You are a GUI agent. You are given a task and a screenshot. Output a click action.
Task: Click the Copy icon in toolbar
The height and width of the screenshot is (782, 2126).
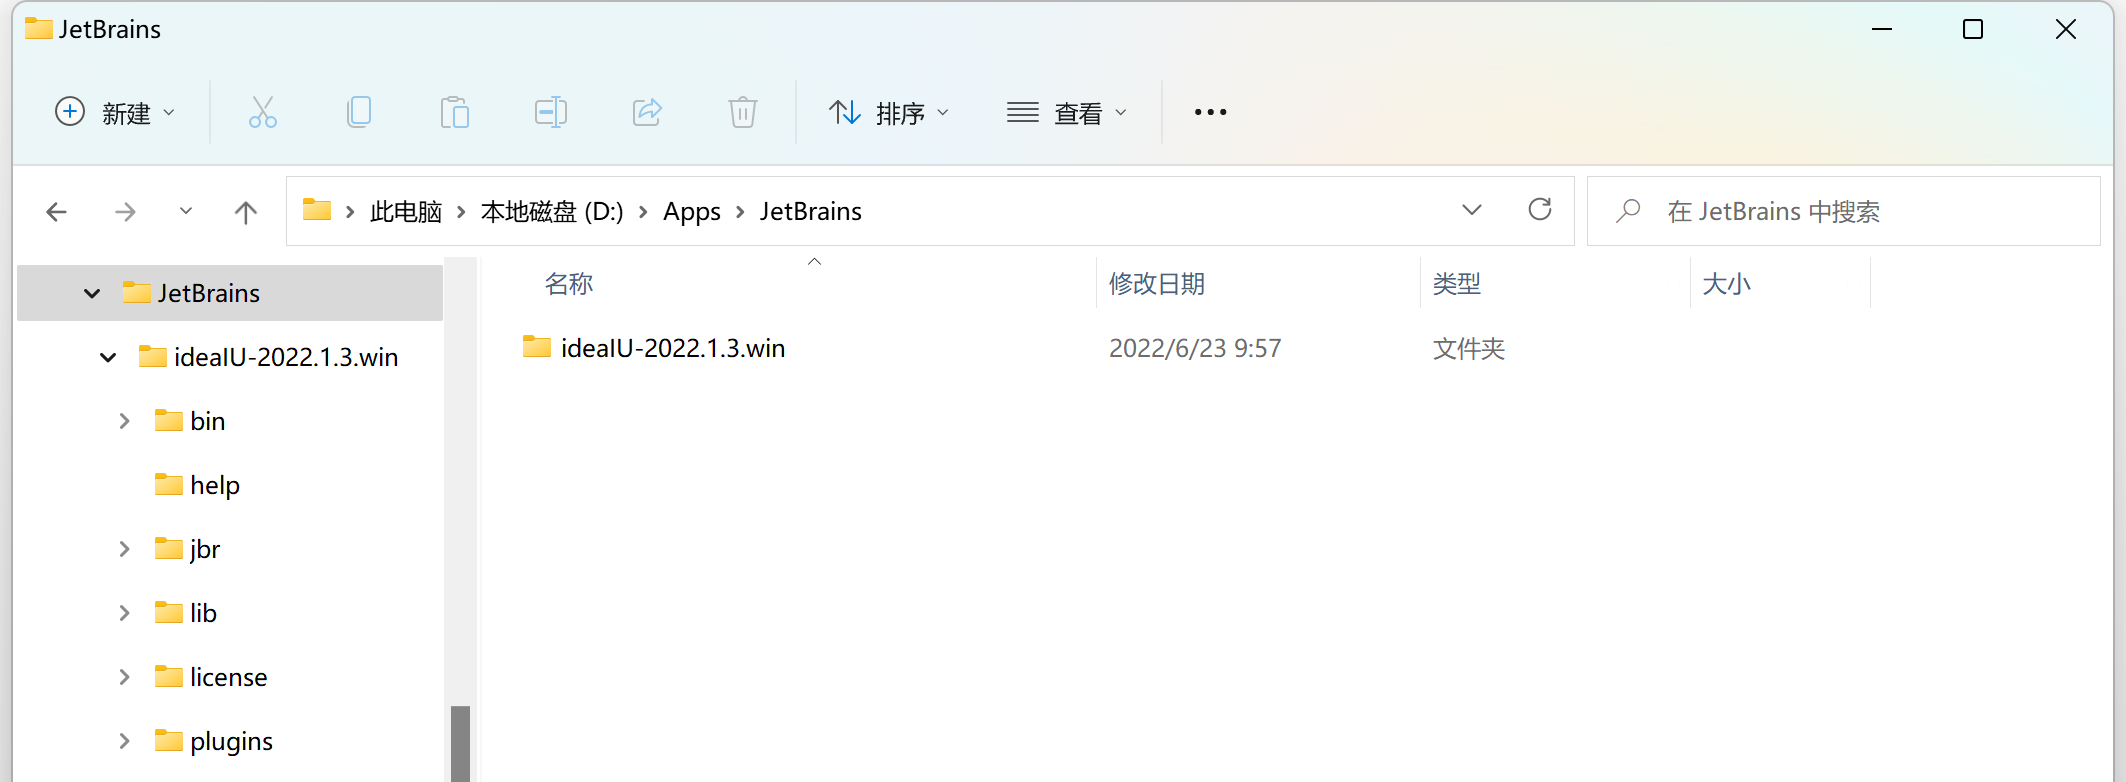pos(359,112)
